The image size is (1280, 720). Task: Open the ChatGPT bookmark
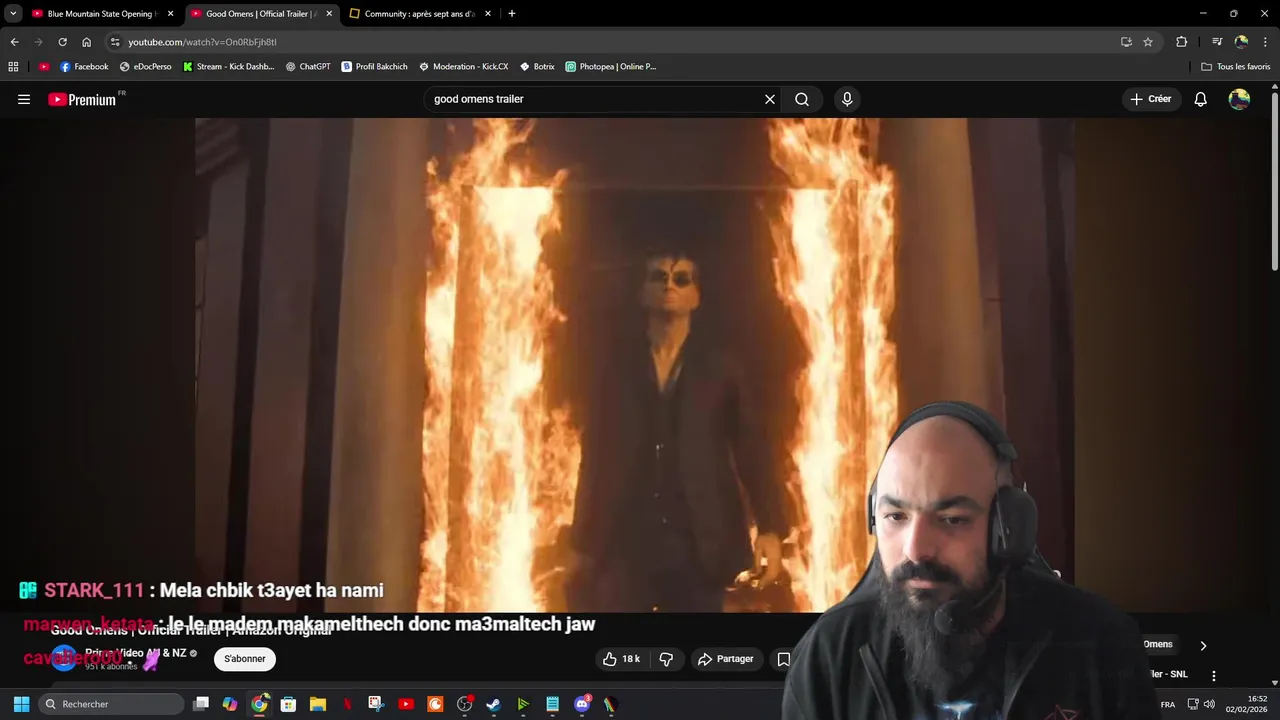308,67
